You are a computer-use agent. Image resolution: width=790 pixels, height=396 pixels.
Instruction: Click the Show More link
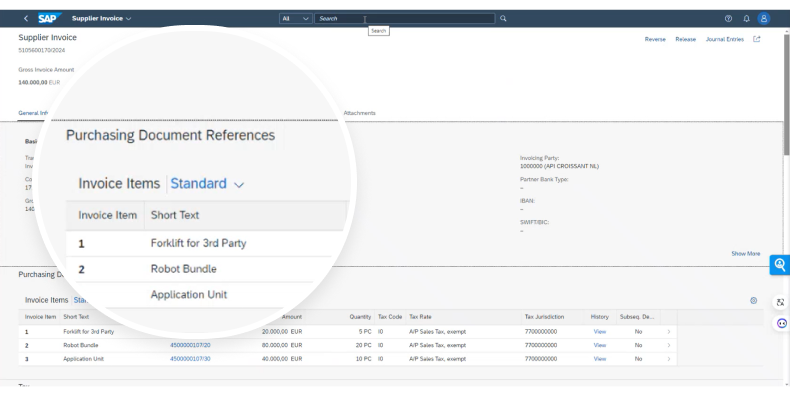pyautogui.click(x=746, y=253)
